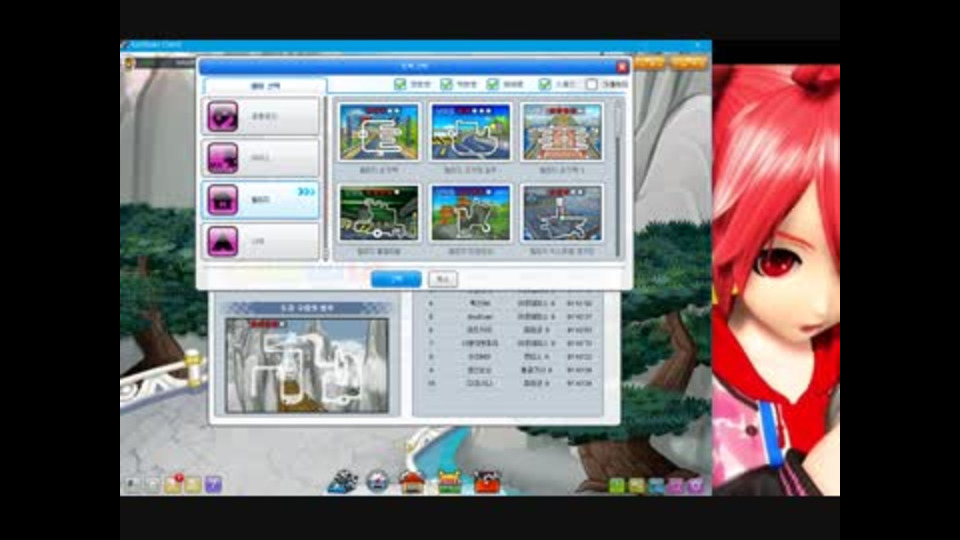Click the round emblem icon in bottom bar
Viewport: 960px width, 540px height.
(377, 481)
